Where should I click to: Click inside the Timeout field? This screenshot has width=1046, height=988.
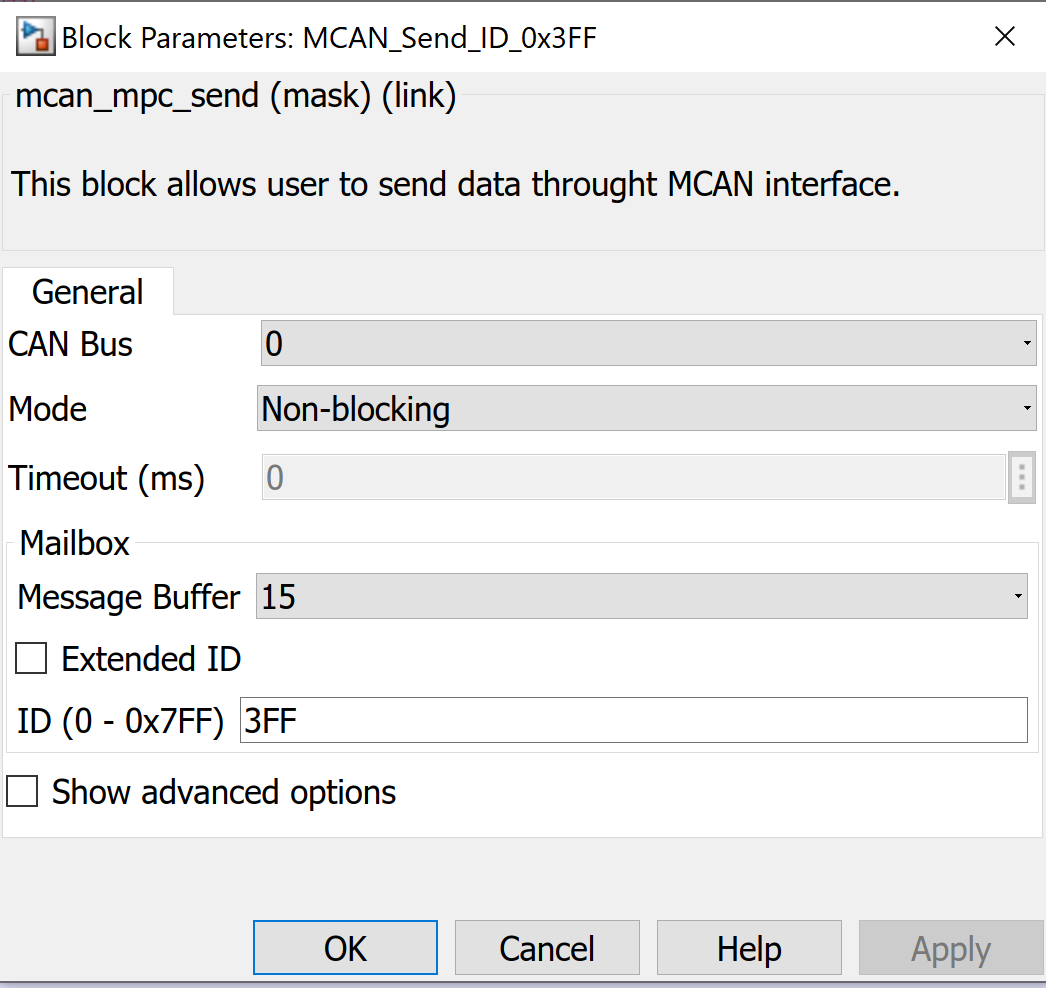[x=600, y=478]
